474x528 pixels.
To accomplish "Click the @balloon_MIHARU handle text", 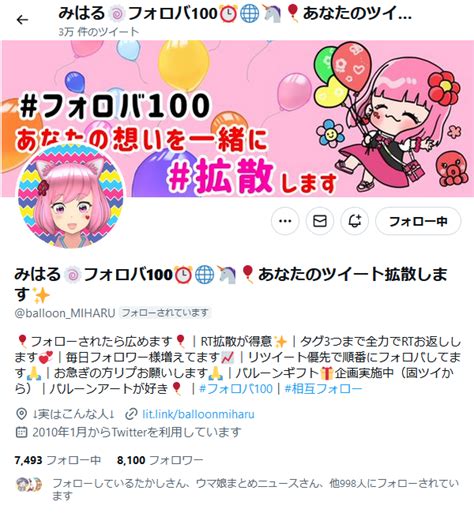I will click(x=65, y=313).
